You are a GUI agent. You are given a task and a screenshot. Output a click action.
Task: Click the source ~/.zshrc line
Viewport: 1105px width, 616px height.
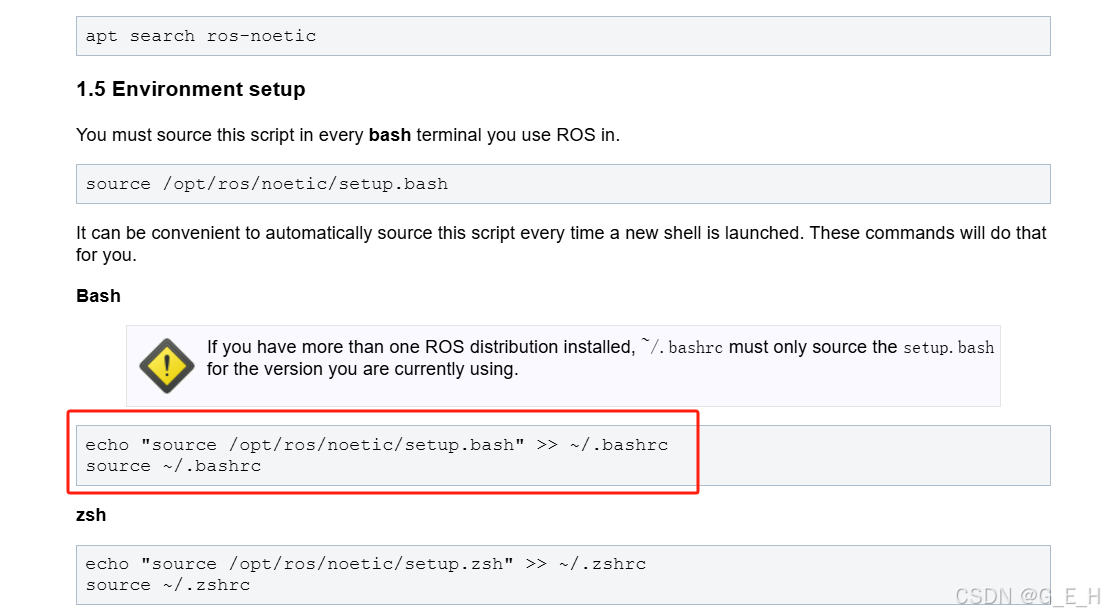pos(168,585)
